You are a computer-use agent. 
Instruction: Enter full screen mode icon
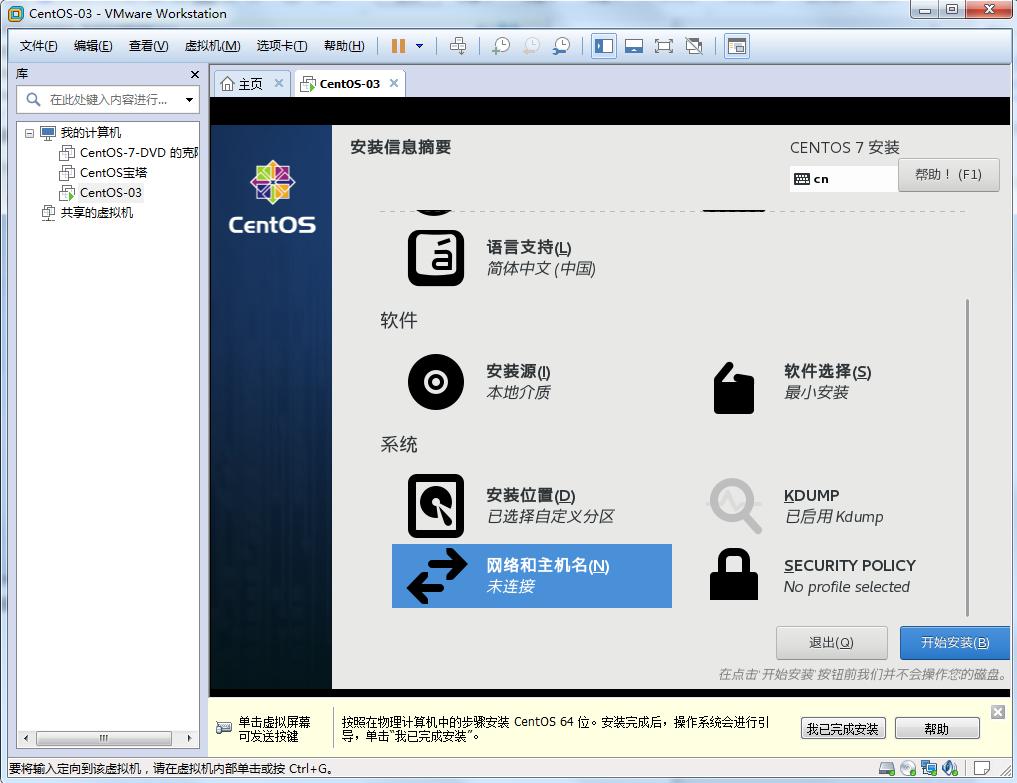tap(664, 46)
